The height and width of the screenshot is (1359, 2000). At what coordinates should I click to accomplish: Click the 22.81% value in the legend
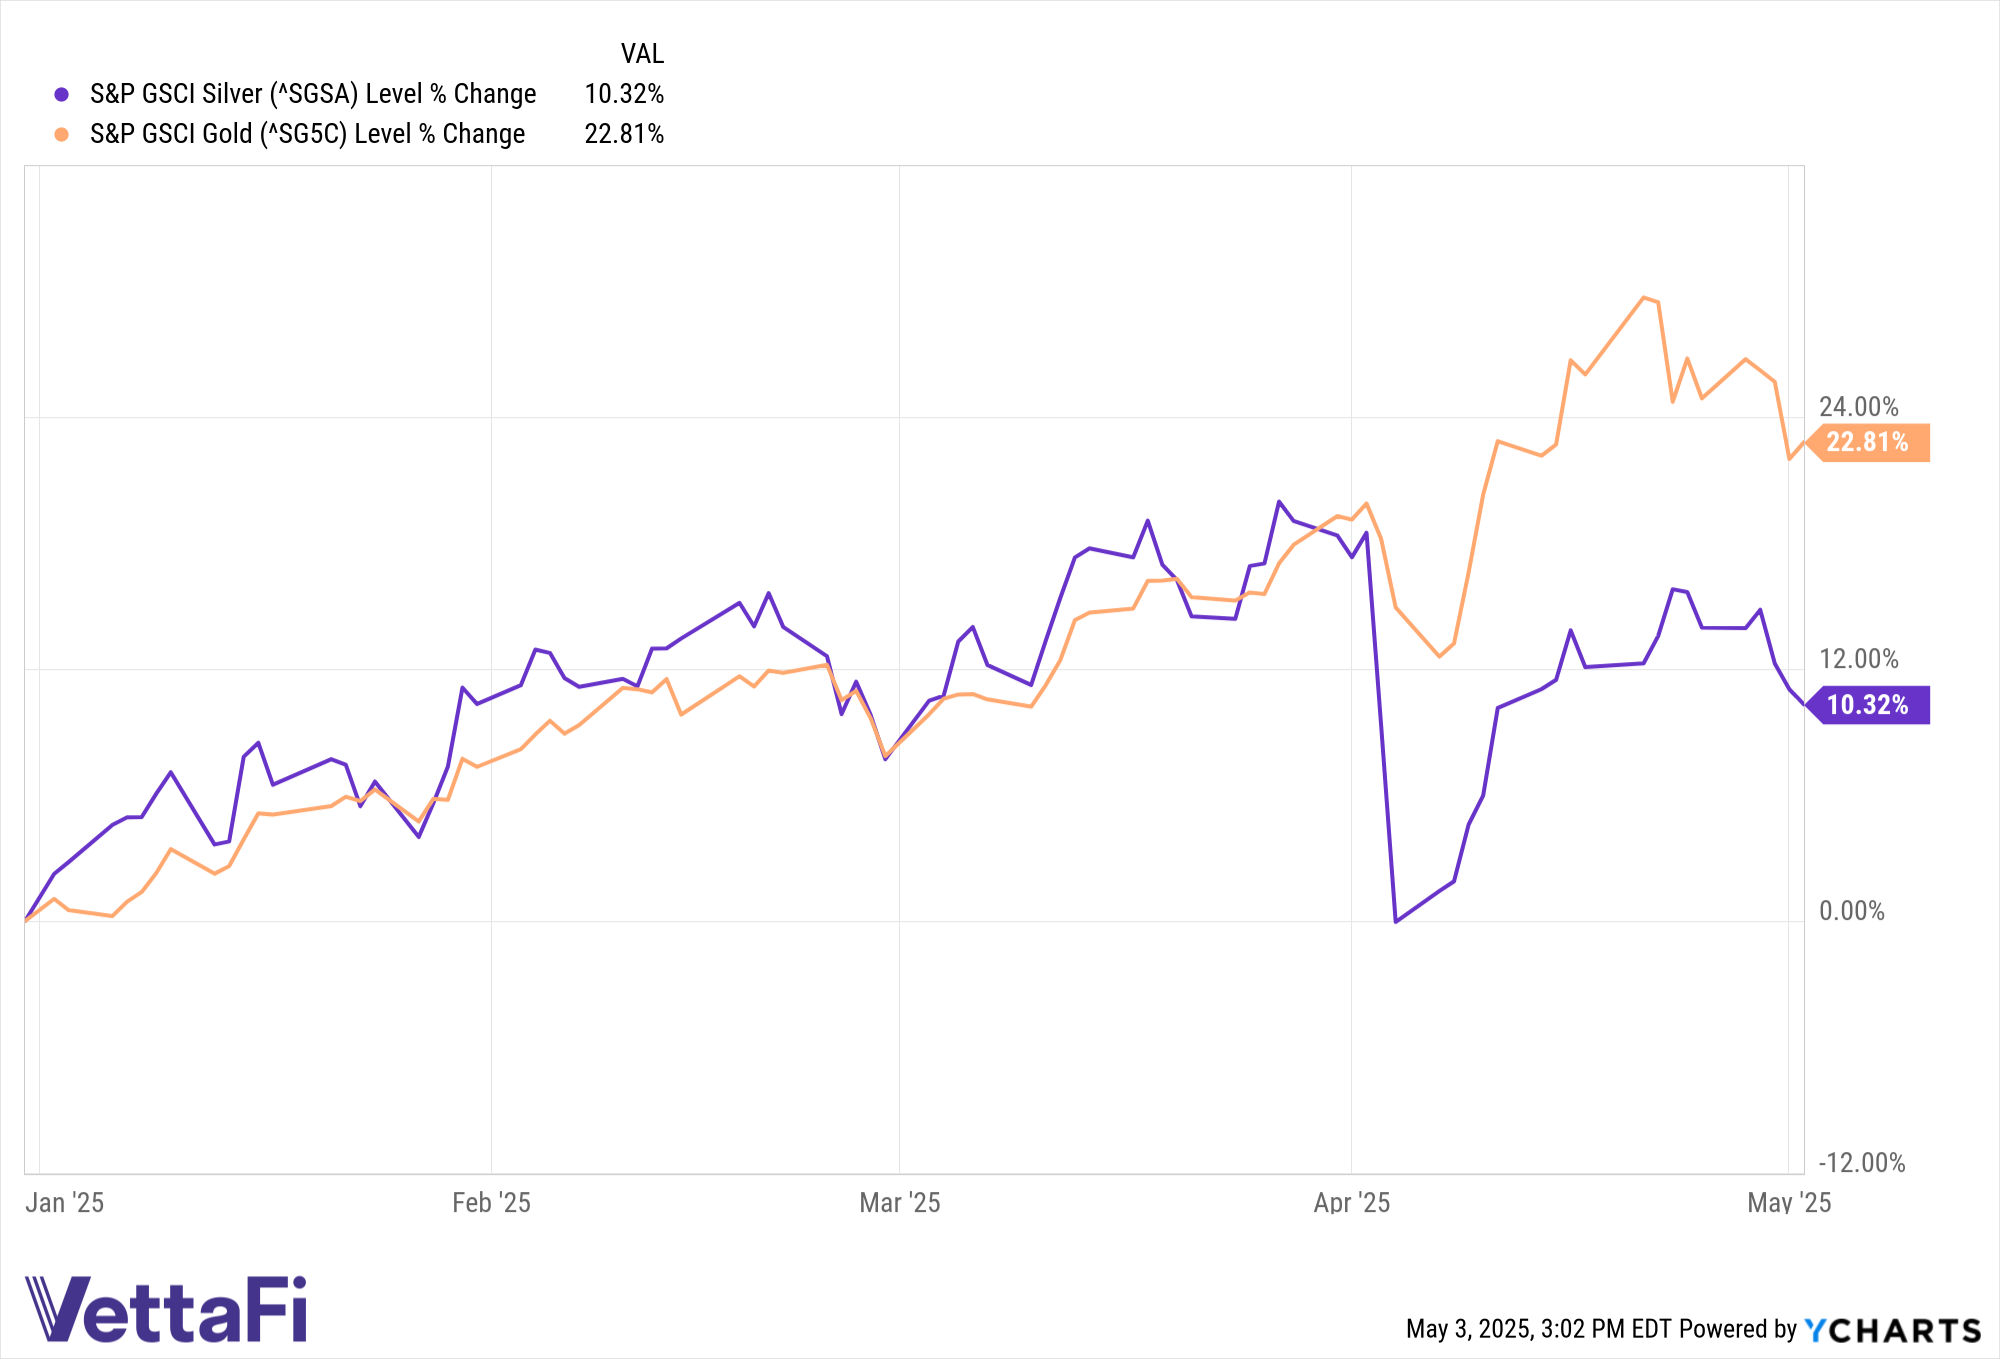624,134
